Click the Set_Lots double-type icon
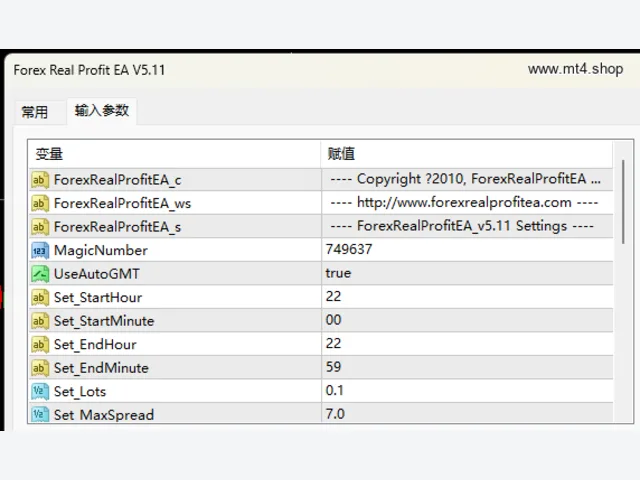The image size is (640, 480). [x=40, y=391]
